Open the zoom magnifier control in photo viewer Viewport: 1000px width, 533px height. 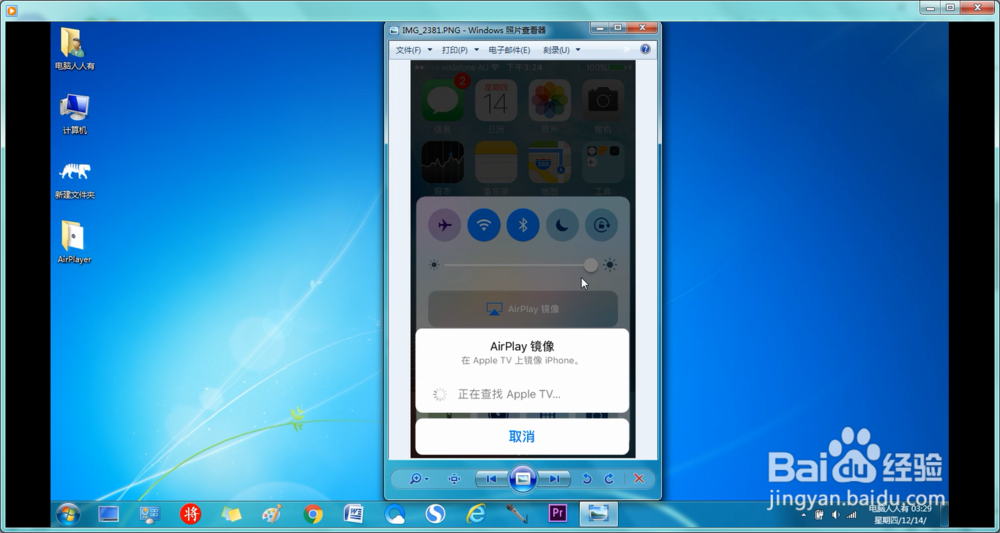coord(419,479)
